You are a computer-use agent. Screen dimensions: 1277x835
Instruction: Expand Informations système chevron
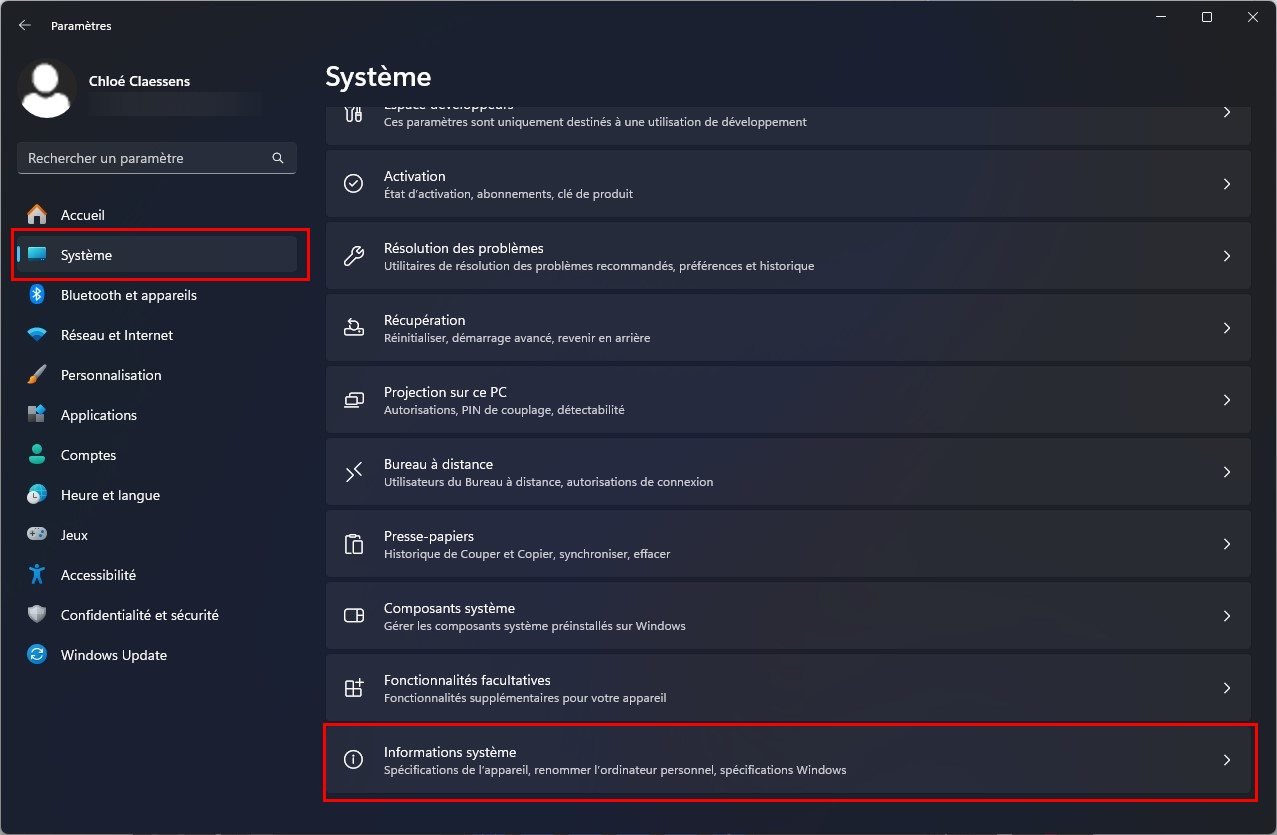point(1227,760)
